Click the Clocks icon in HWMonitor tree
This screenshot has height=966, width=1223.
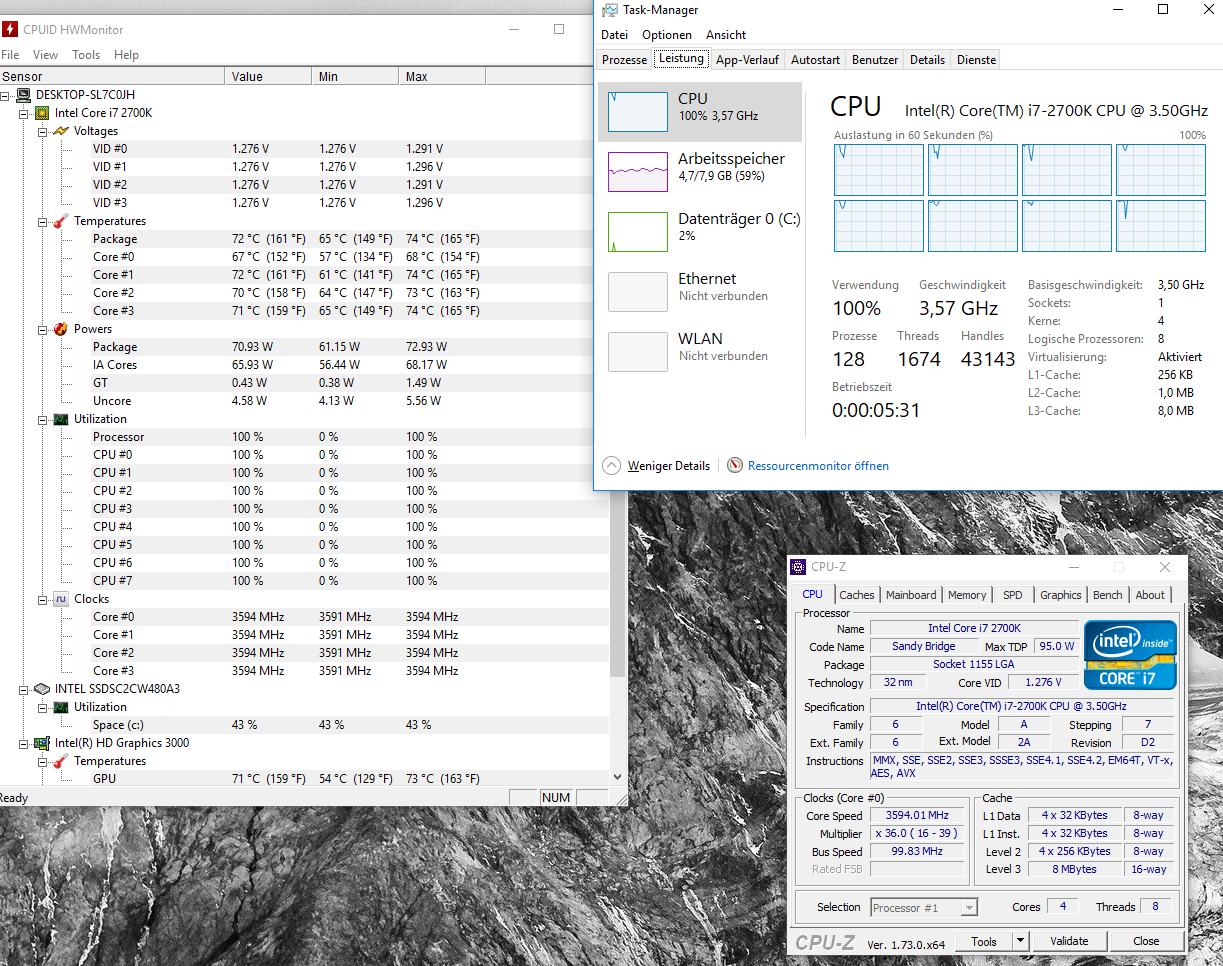(61, 599)
